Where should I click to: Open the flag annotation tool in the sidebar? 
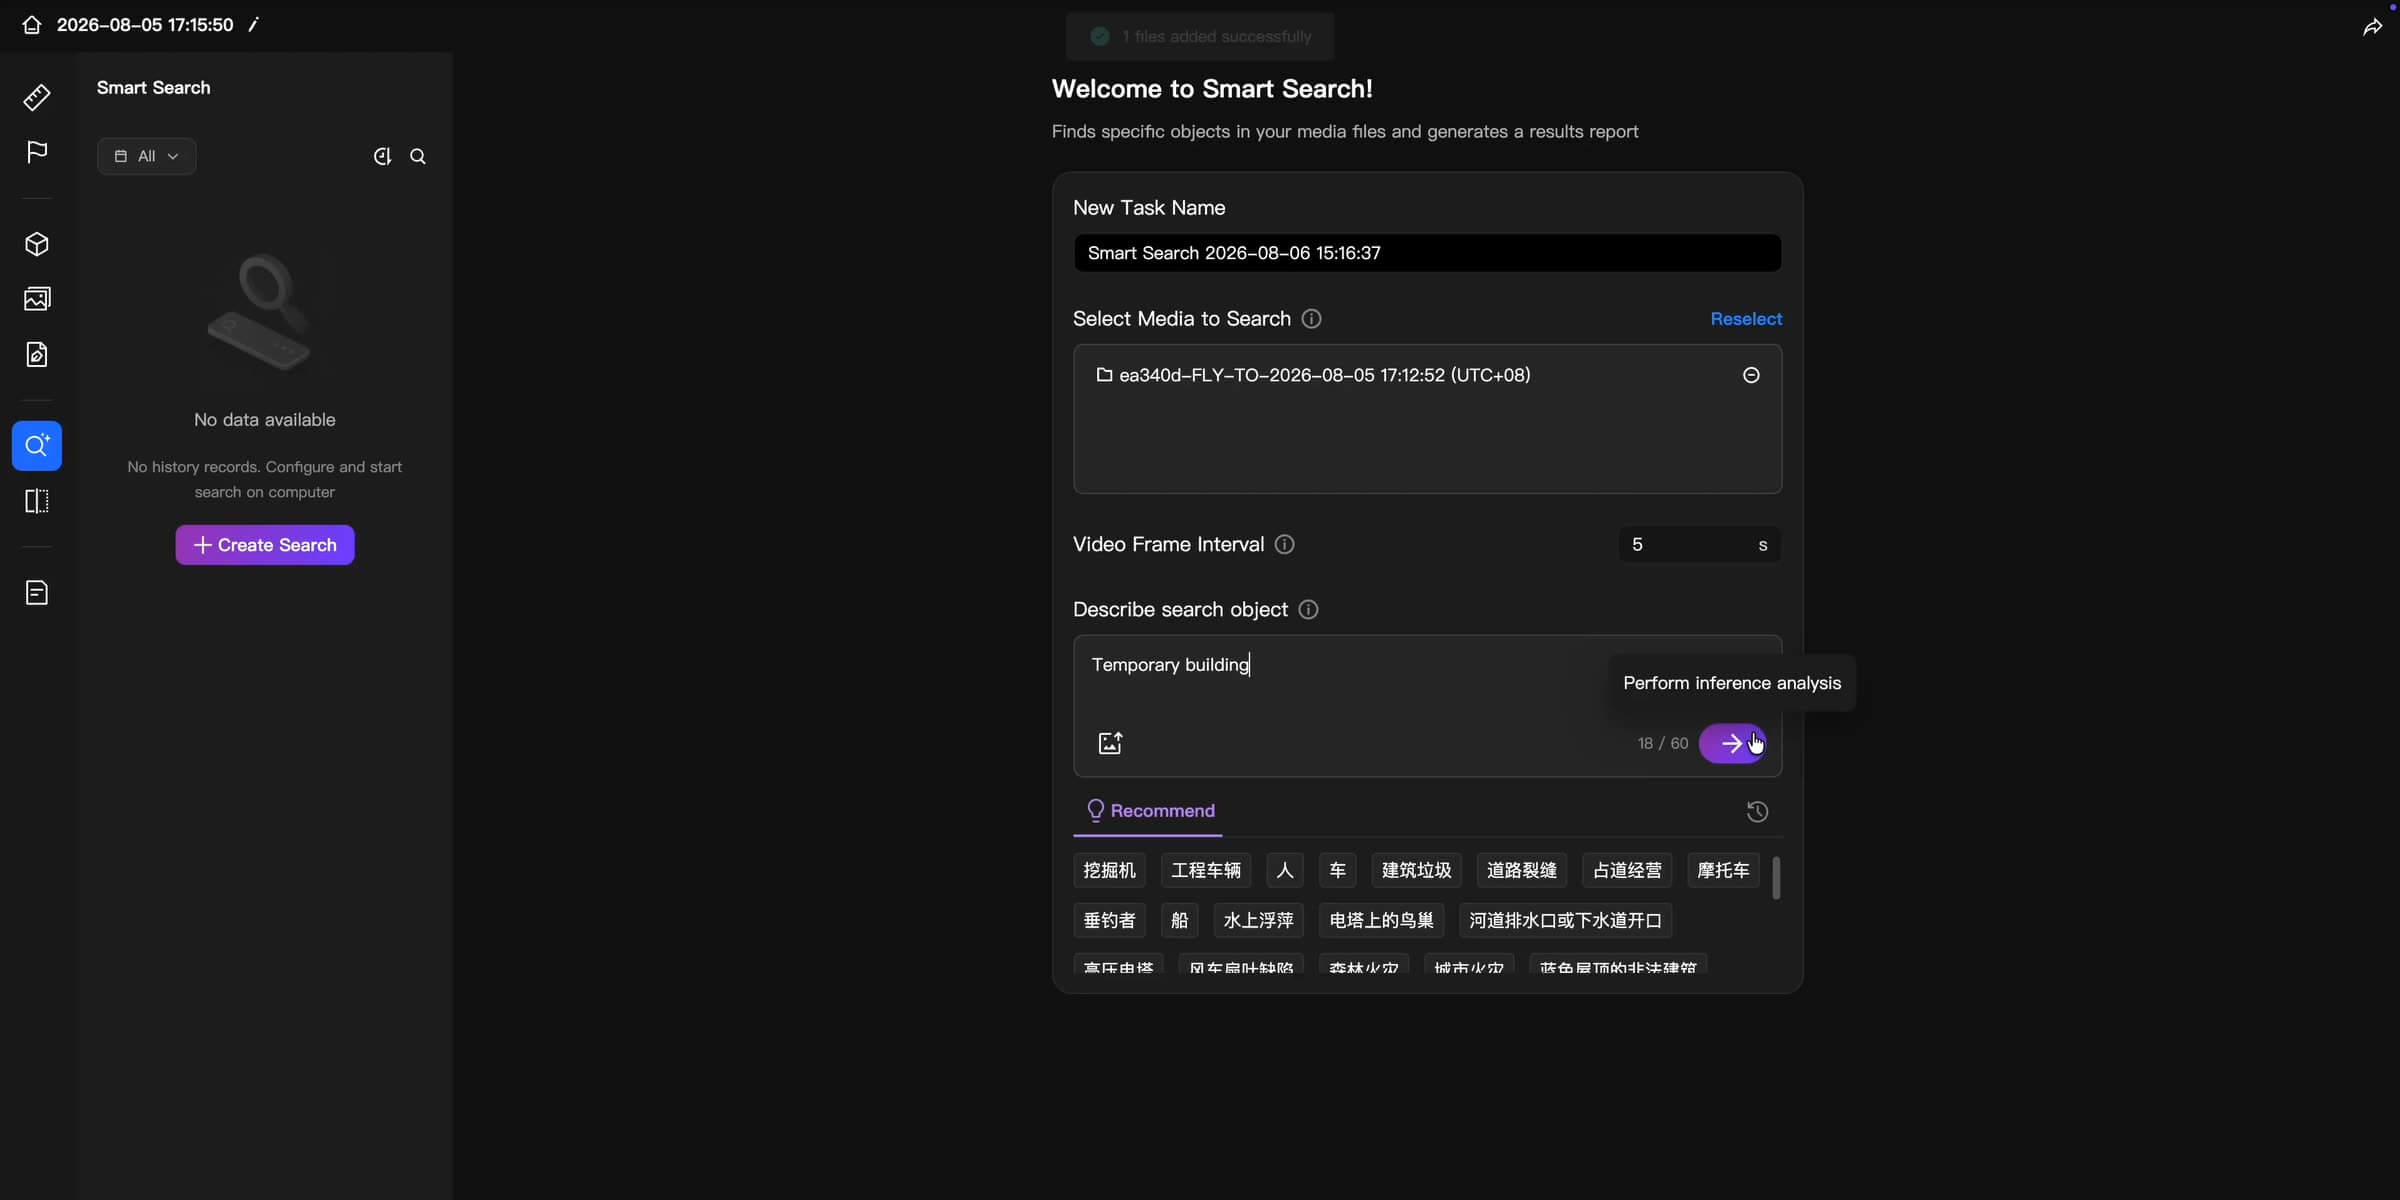37,152
